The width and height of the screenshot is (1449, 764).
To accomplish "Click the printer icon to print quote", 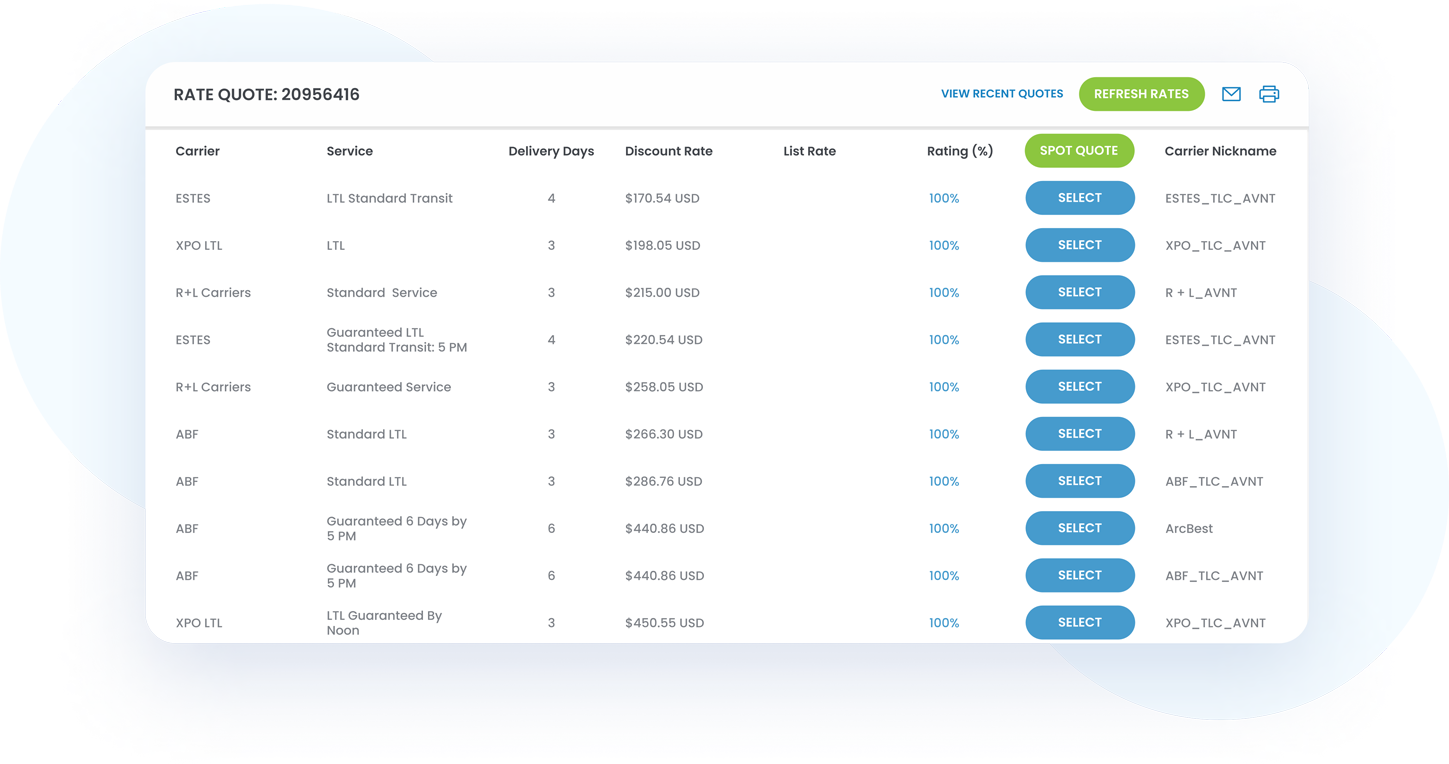I will (1269, 94).
